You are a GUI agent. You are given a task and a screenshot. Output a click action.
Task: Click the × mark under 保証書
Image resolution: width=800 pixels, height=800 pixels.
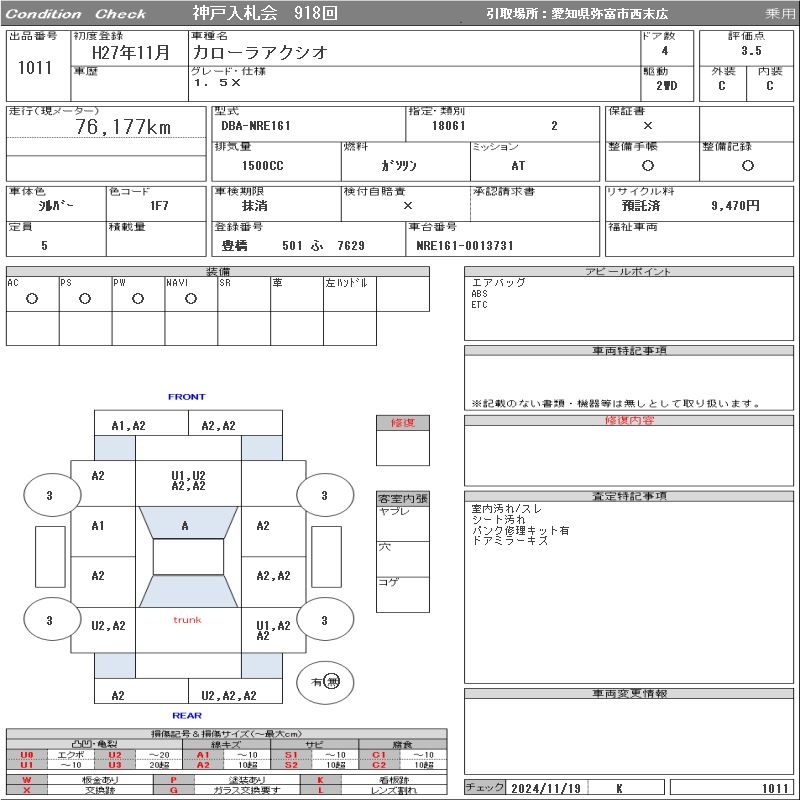click(648, 126)
